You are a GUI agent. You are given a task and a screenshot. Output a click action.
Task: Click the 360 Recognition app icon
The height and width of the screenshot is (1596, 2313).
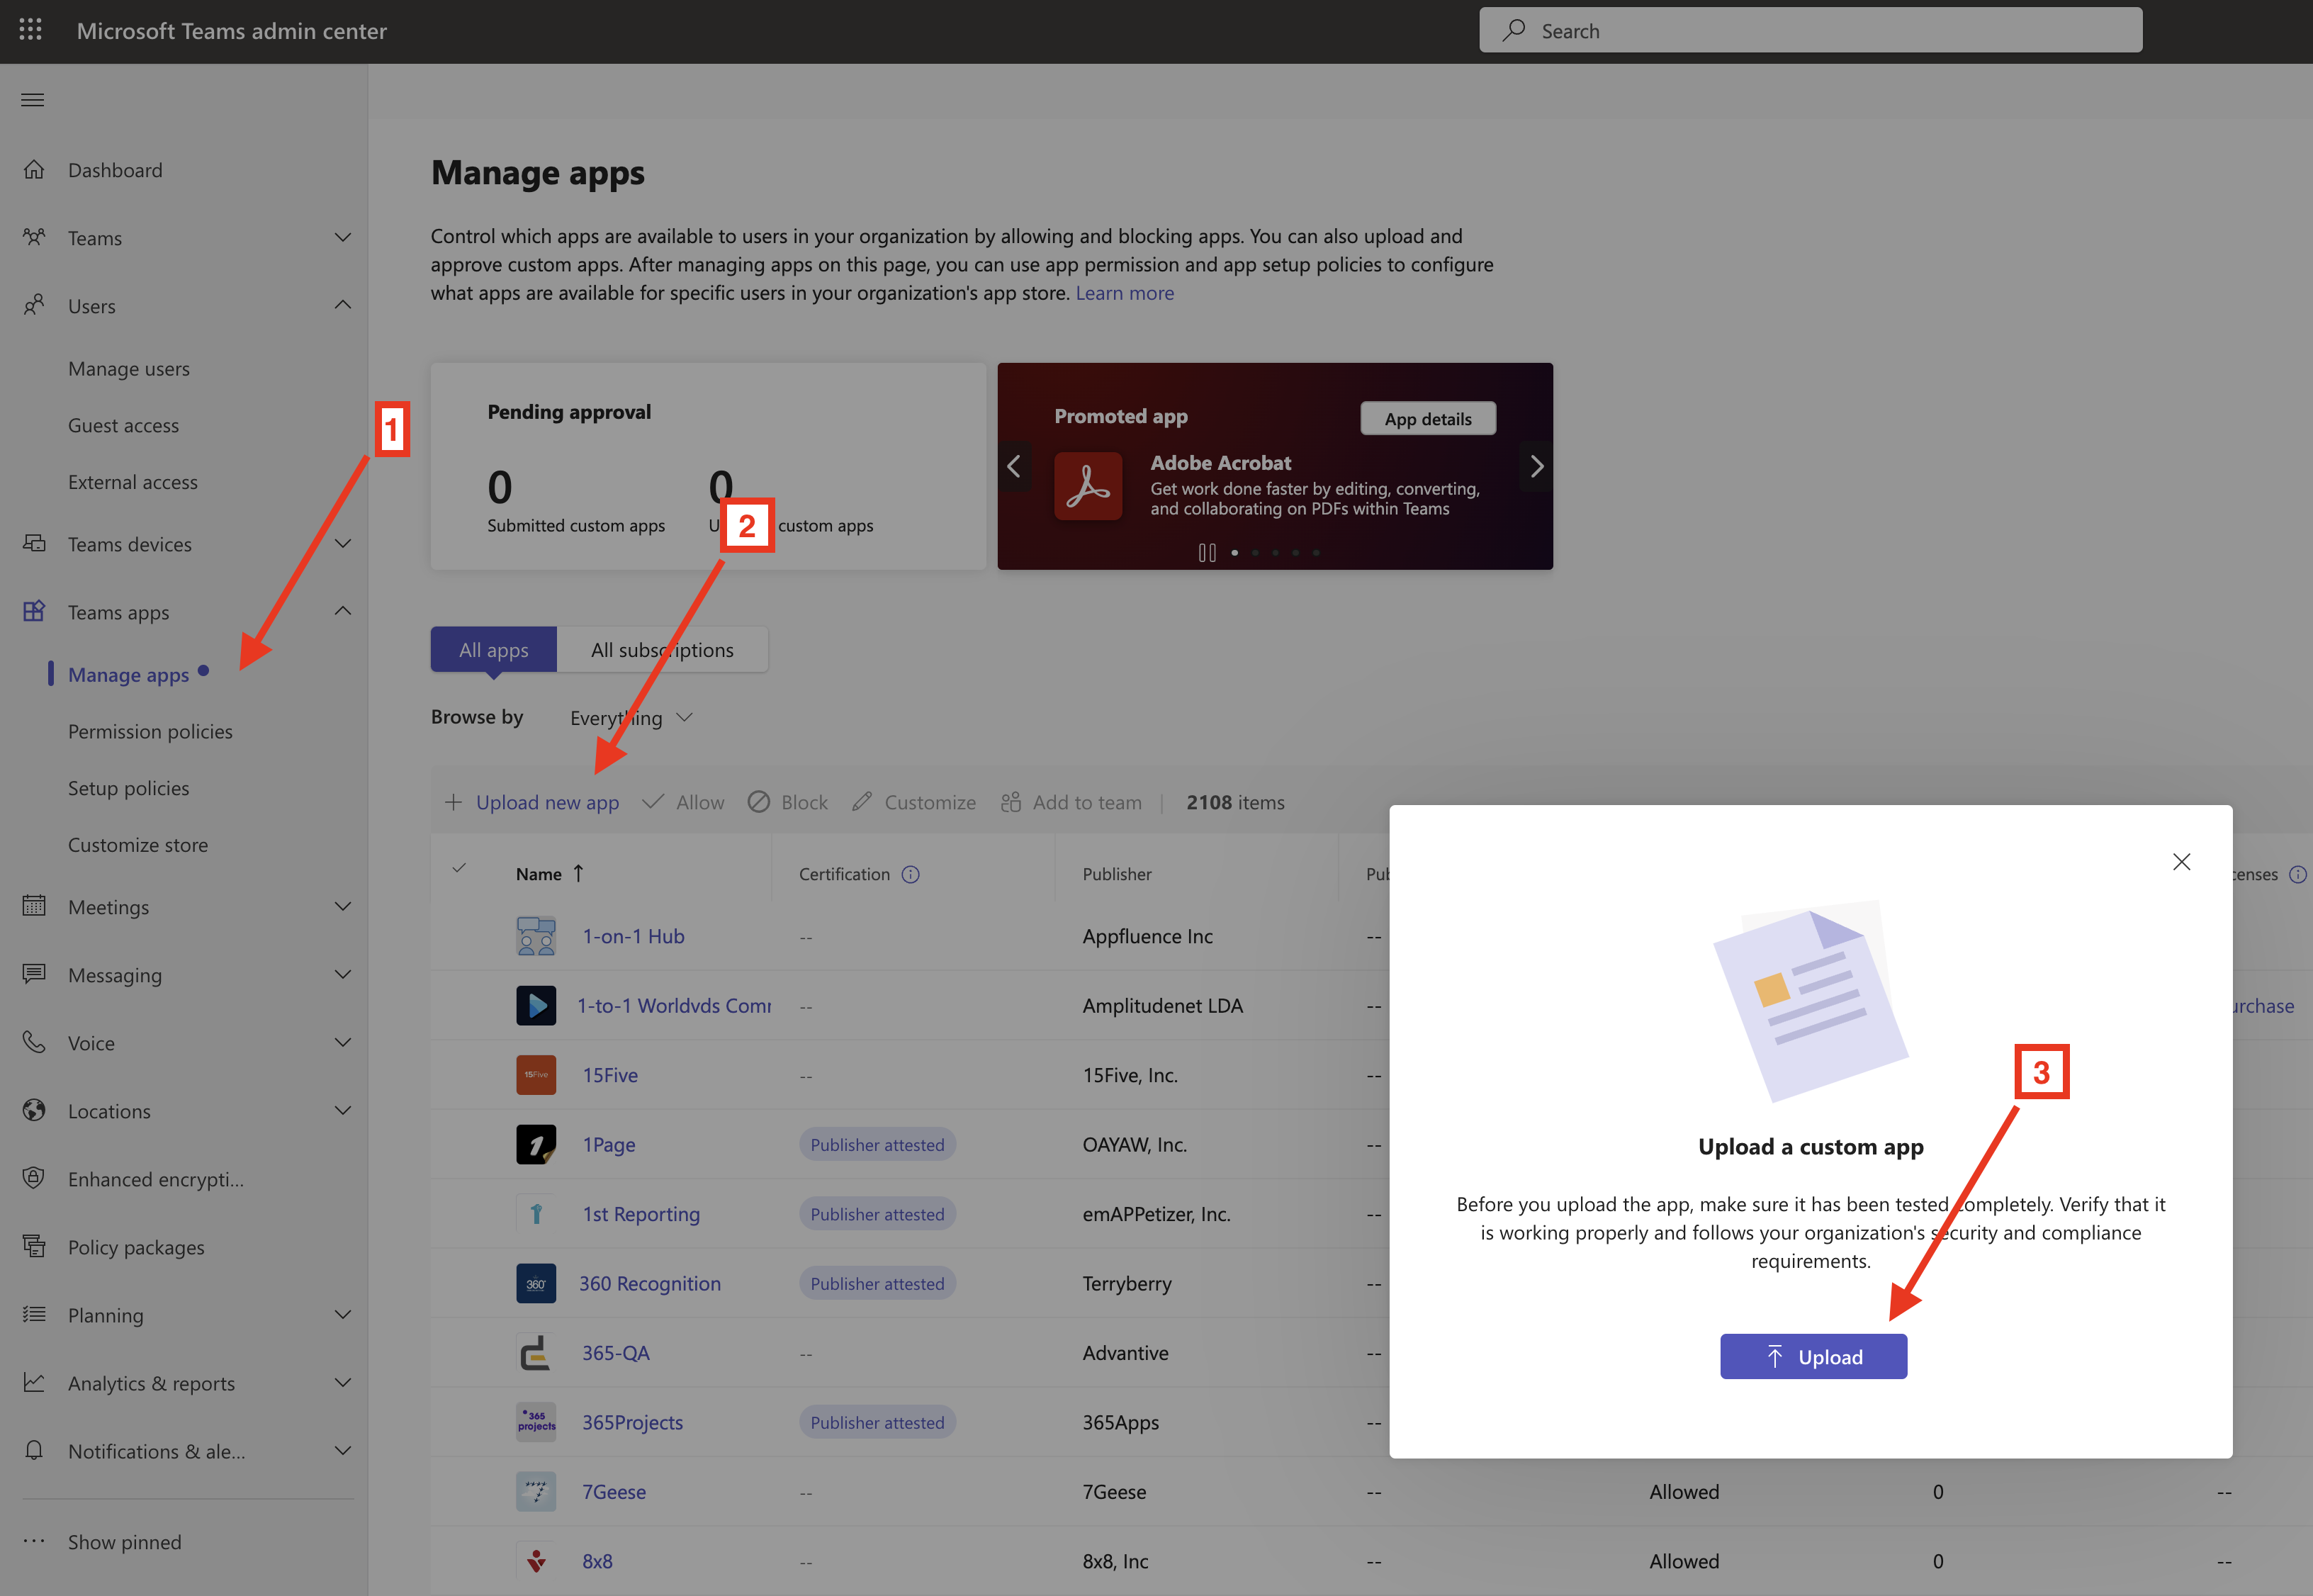[536, 1284]
